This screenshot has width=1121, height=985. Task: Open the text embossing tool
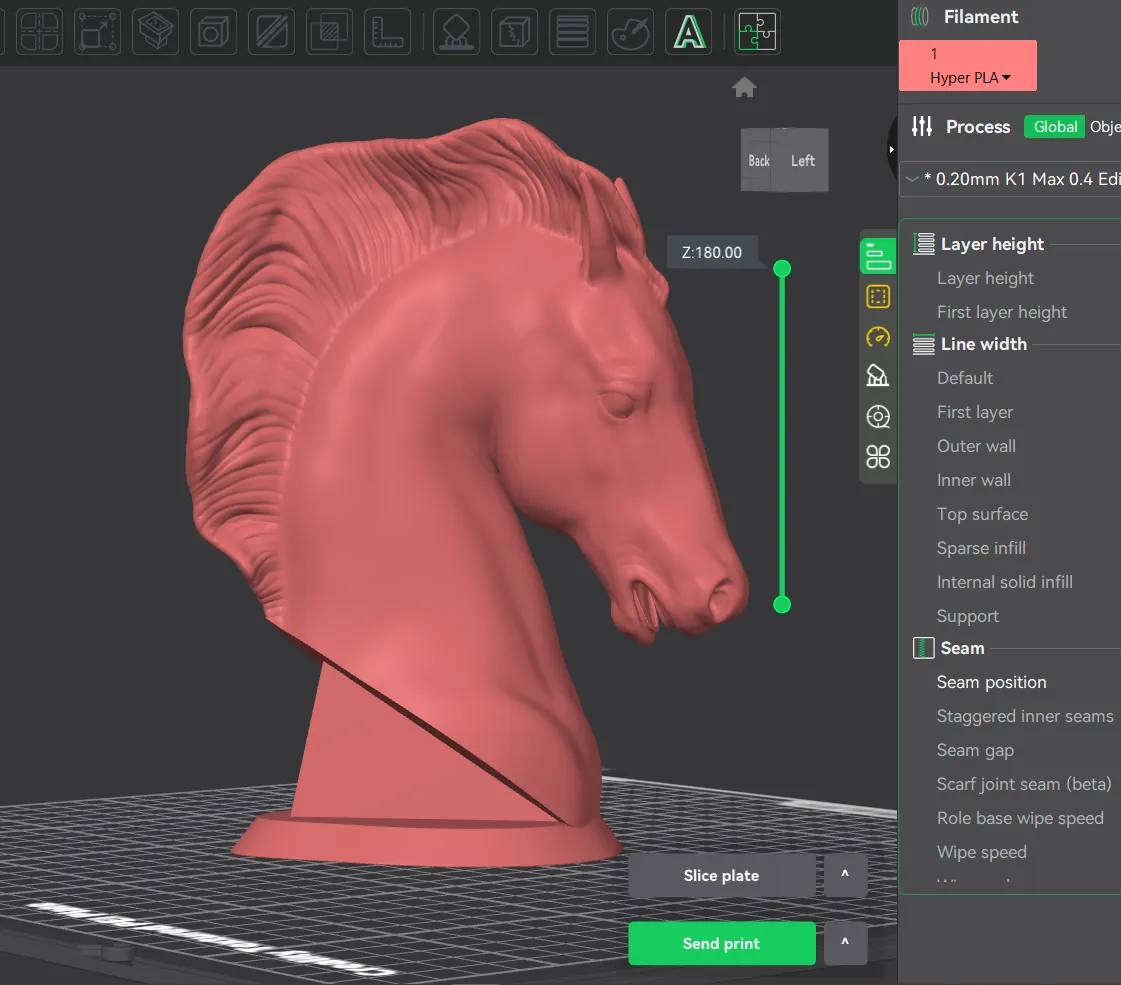(688, 31)
